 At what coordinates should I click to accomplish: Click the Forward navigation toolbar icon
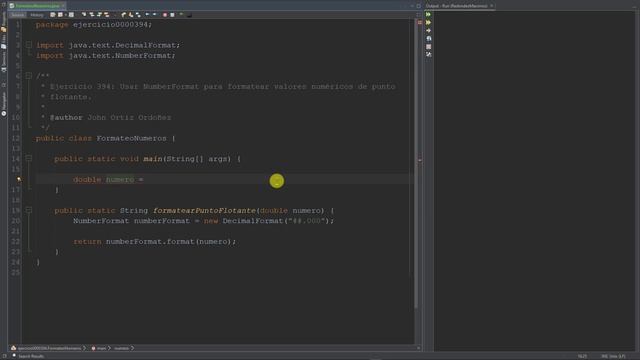71,15
